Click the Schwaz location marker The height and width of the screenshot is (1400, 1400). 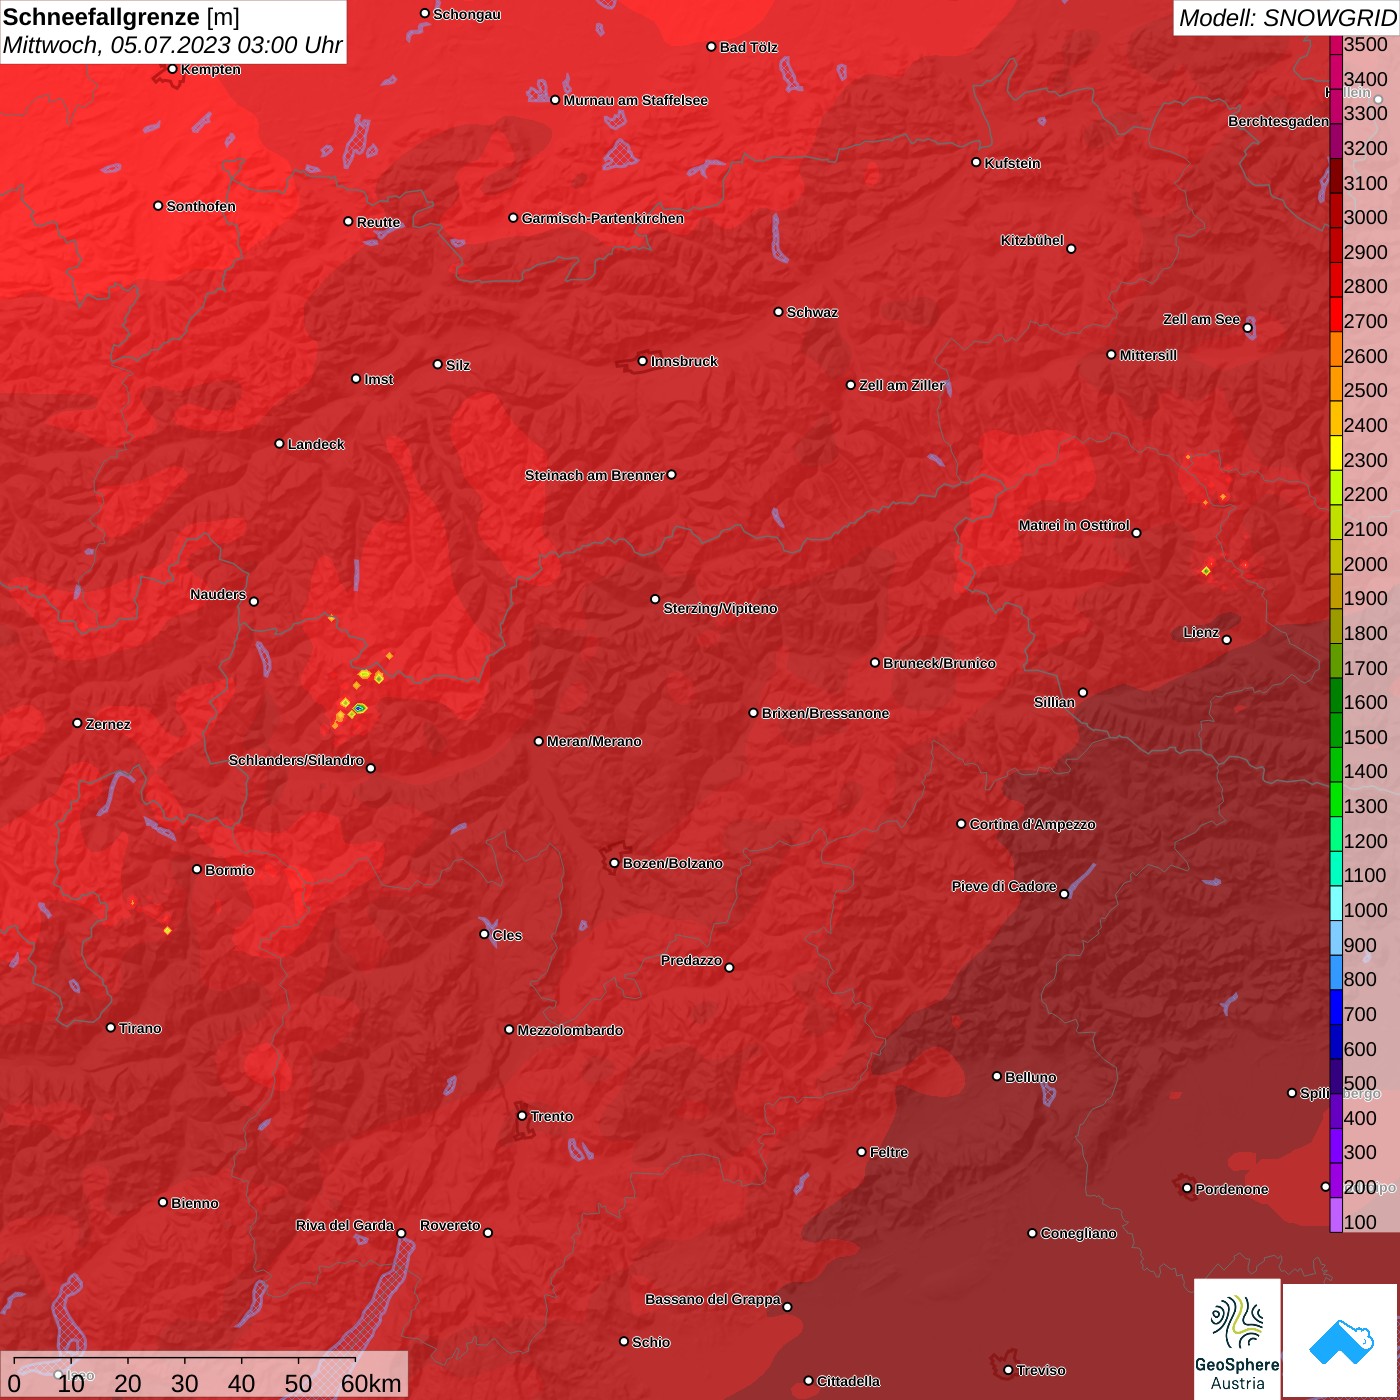click(778, 311)
